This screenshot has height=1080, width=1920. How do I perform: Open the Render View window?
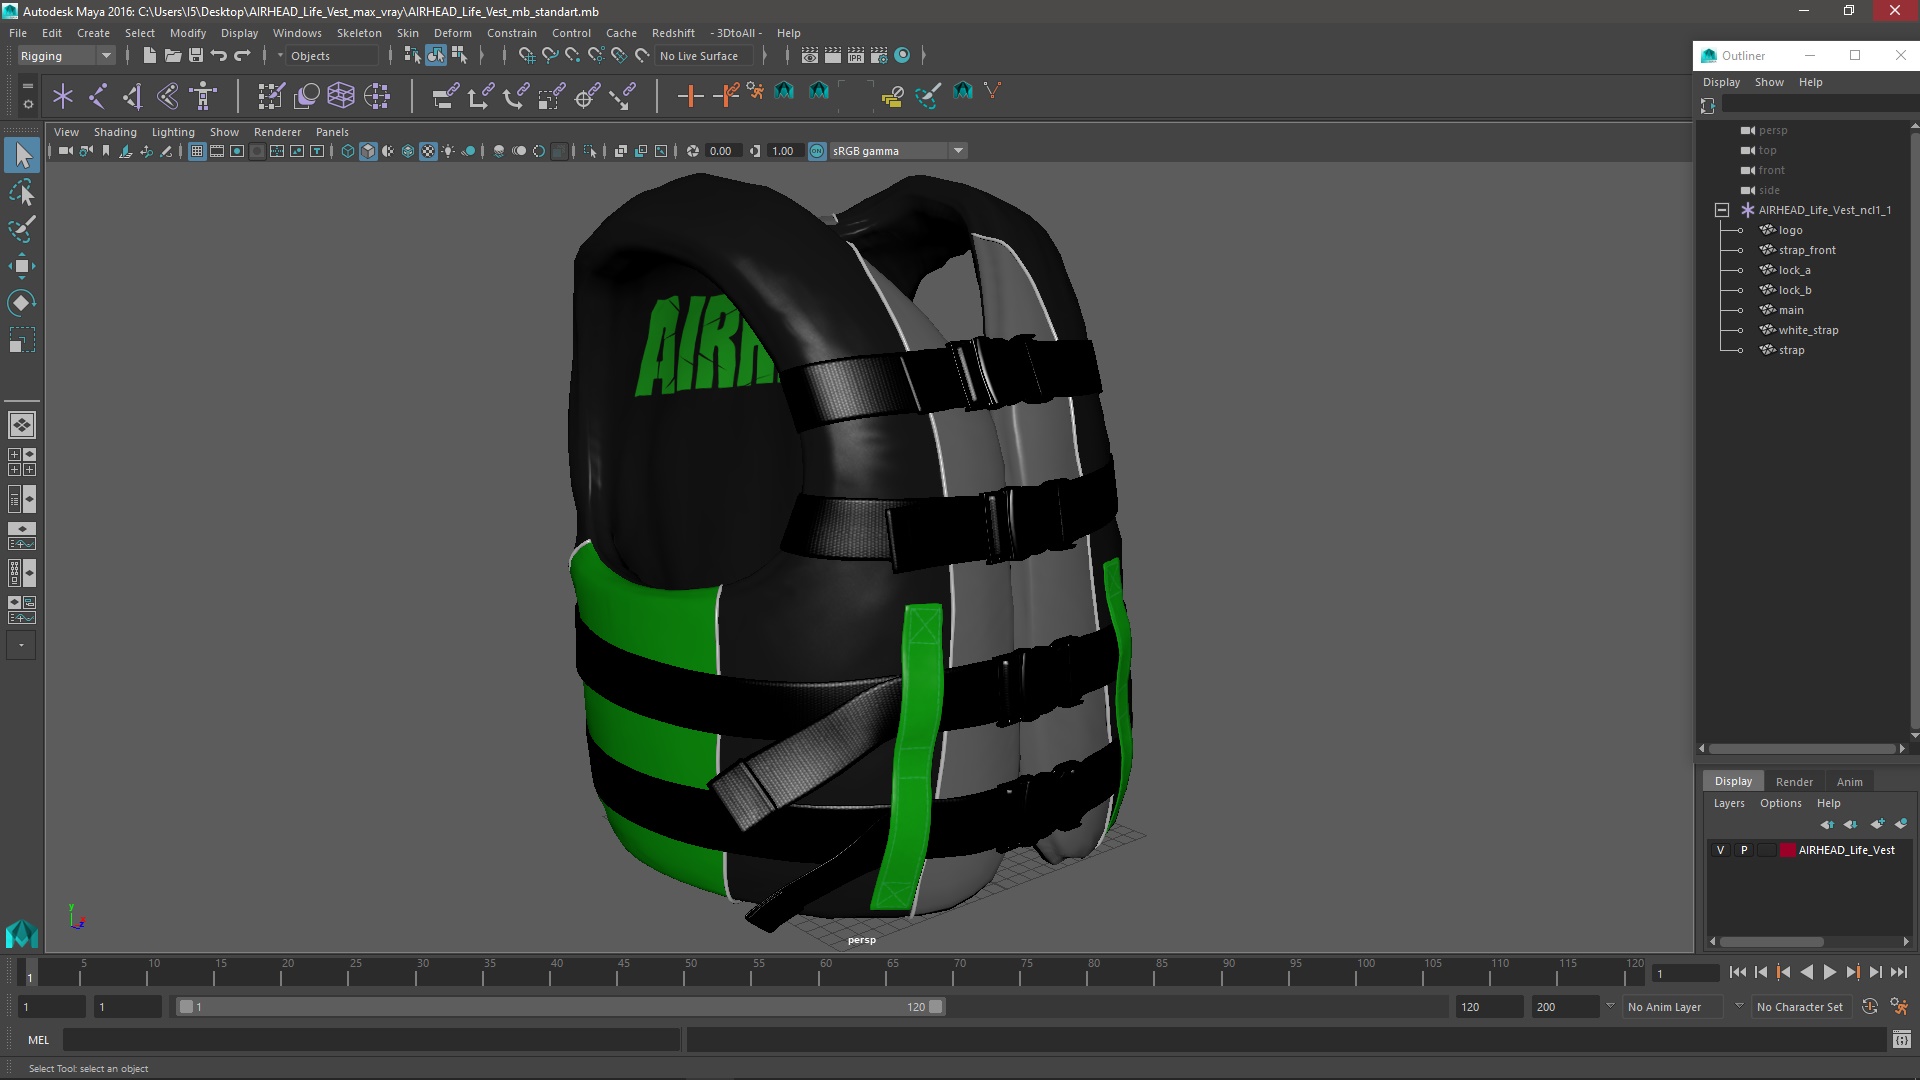[810, 56]
